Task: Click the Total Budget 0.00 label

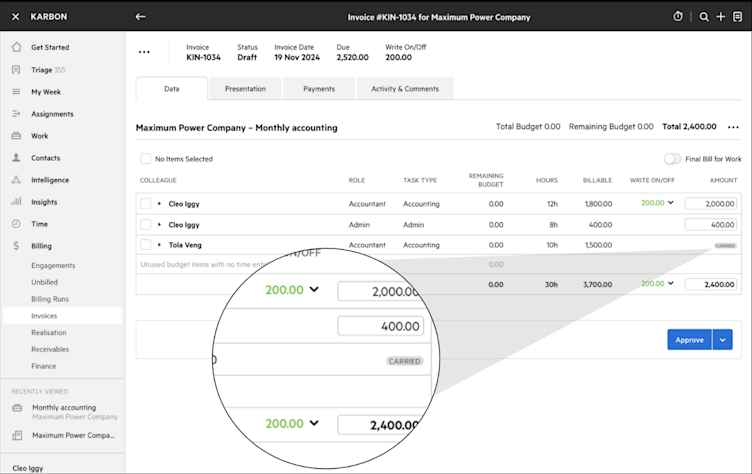Action: [528, 127]
